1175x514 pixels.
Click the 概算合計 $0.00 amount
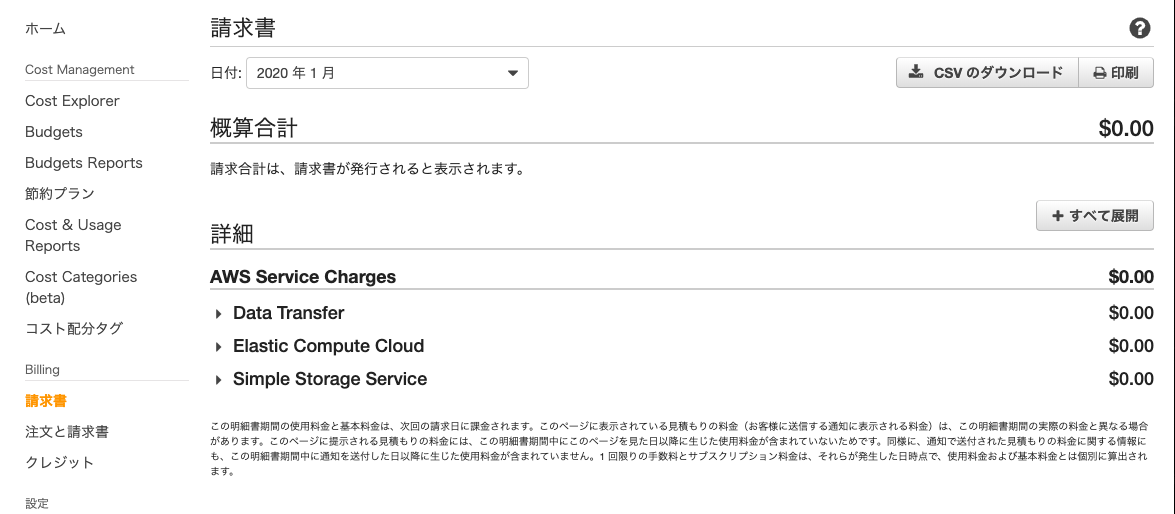point(1126,128)
